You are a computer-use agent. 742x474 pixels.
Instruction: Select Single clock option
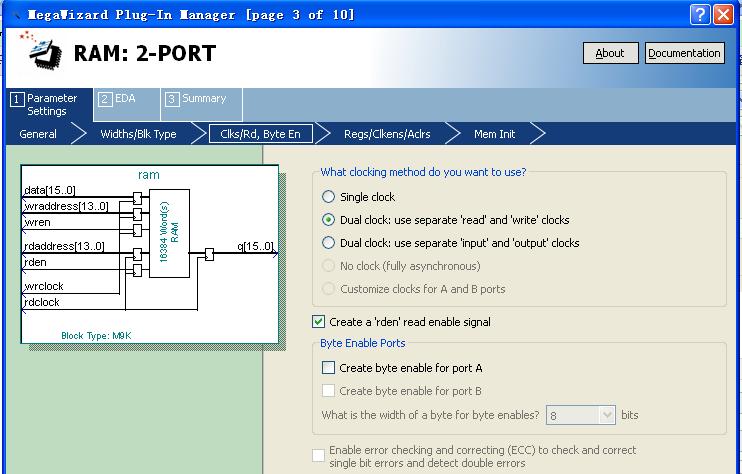(328, 197)
